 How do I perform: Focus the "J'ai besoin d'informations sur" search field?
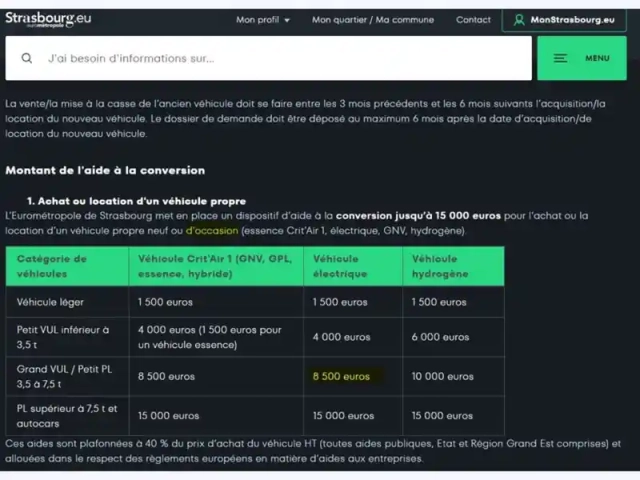[x=280, y=59]
